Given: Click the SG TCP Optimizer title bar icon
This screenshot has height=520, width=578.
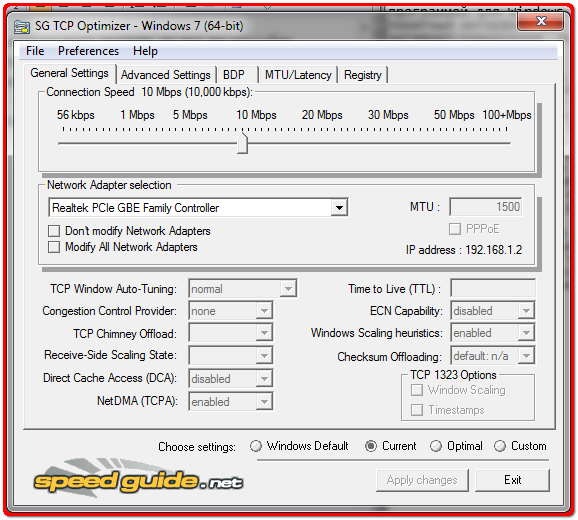Looking at the screenshot, I should click(22, 27).
